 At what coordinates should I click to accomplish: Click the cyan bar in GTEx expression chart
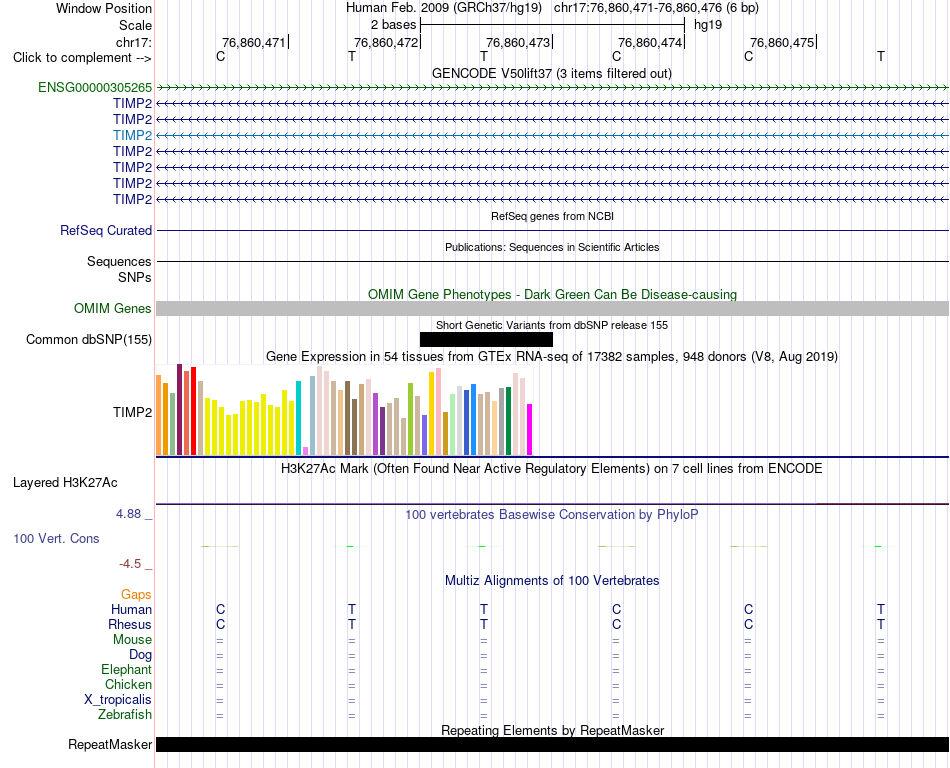pos(298,418)
